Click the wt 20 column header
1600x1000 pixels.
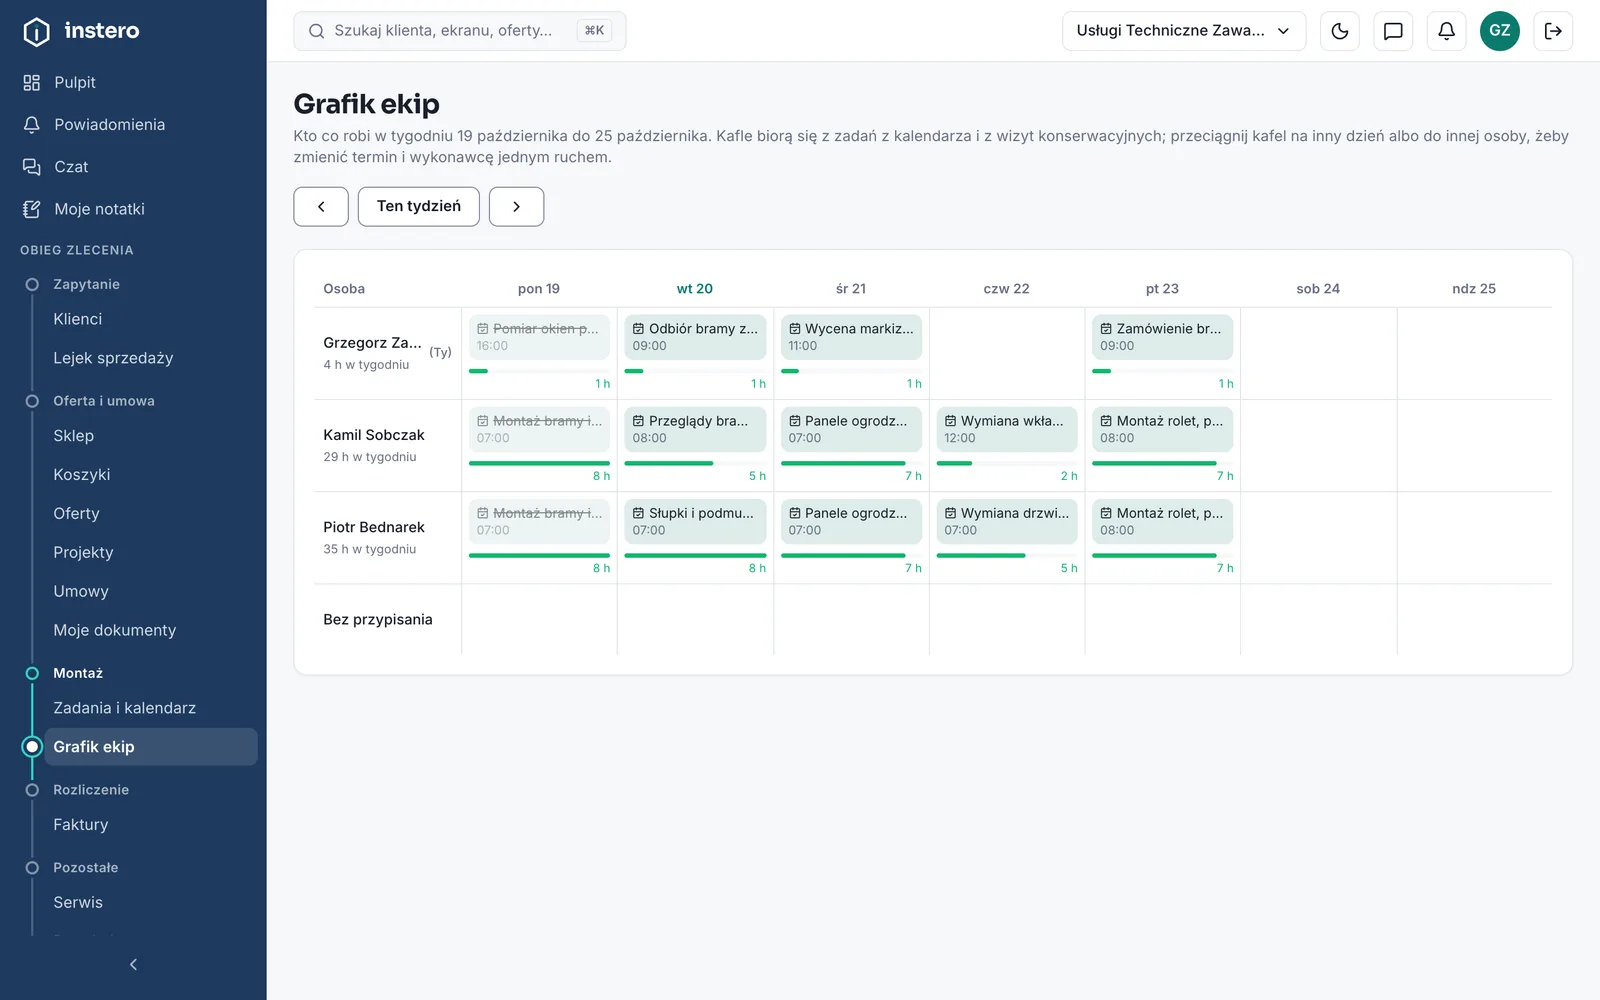click(x=695, y=289)
